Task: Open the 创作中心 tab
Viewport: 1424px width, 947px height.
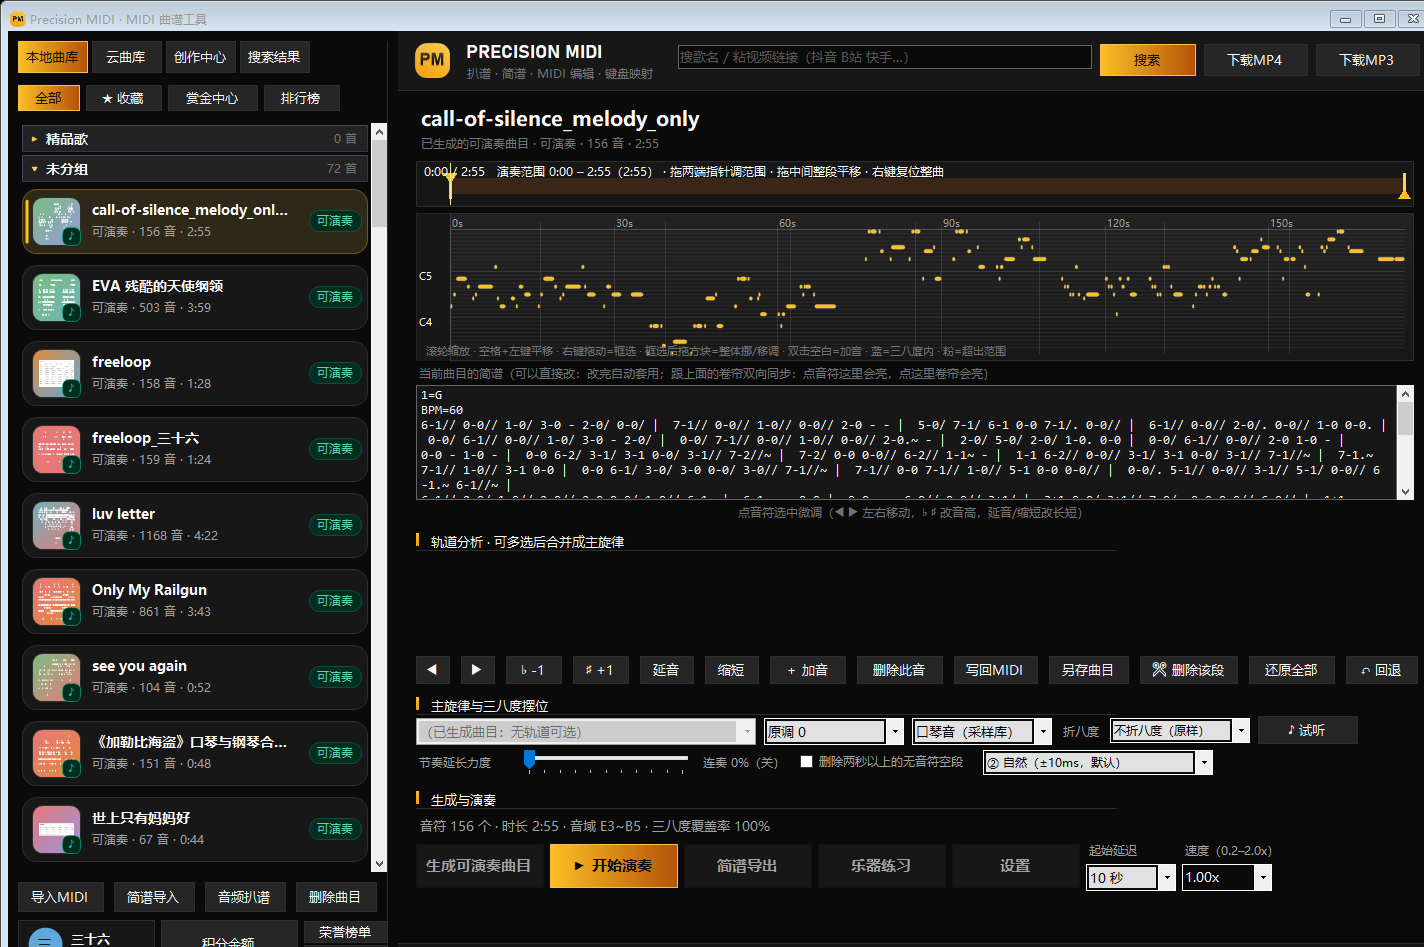Action: (x=200, y=57)
